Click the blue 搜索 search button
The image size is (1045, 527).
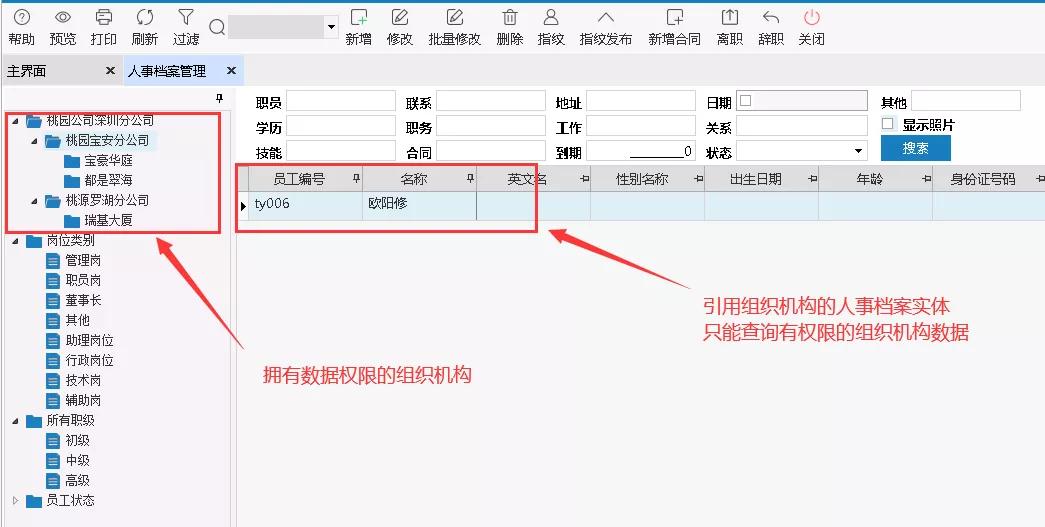[916, 148]
